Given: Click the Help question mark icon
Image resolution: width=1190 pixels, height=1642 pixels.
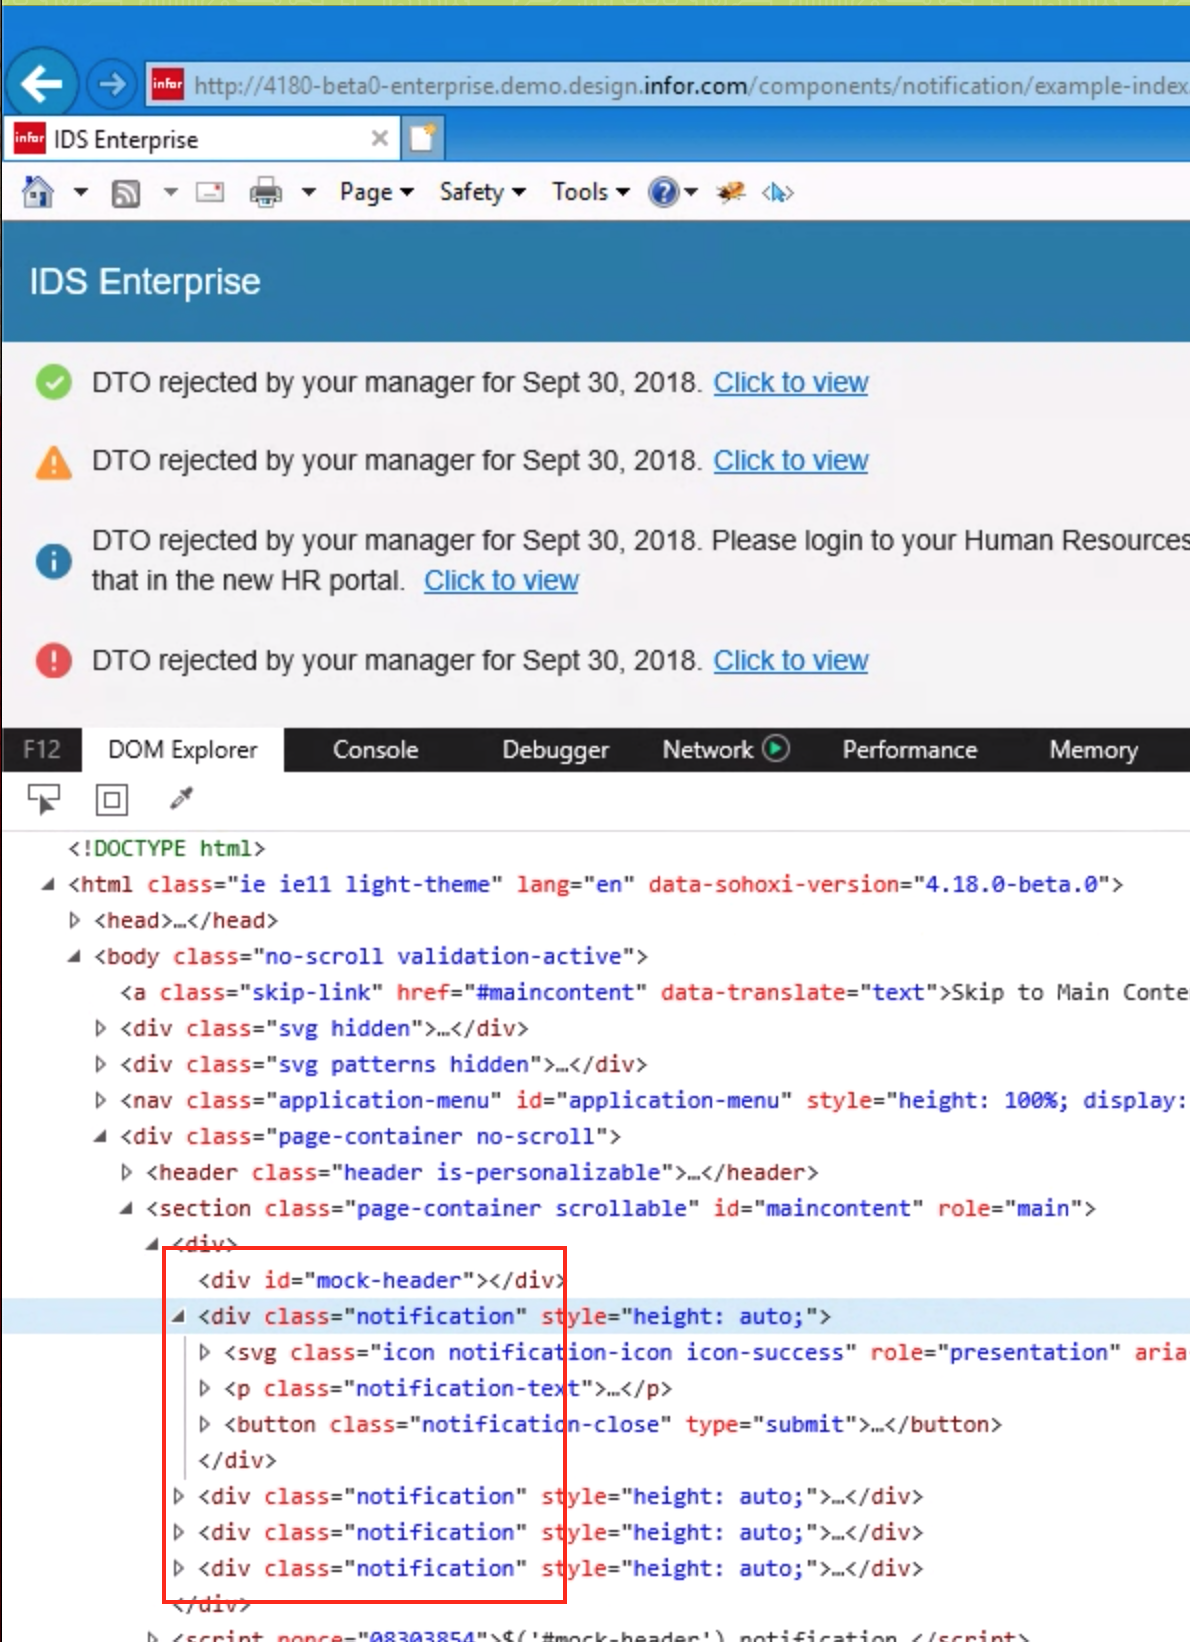Looking at the screenshot, I should (x=663, y=191).
